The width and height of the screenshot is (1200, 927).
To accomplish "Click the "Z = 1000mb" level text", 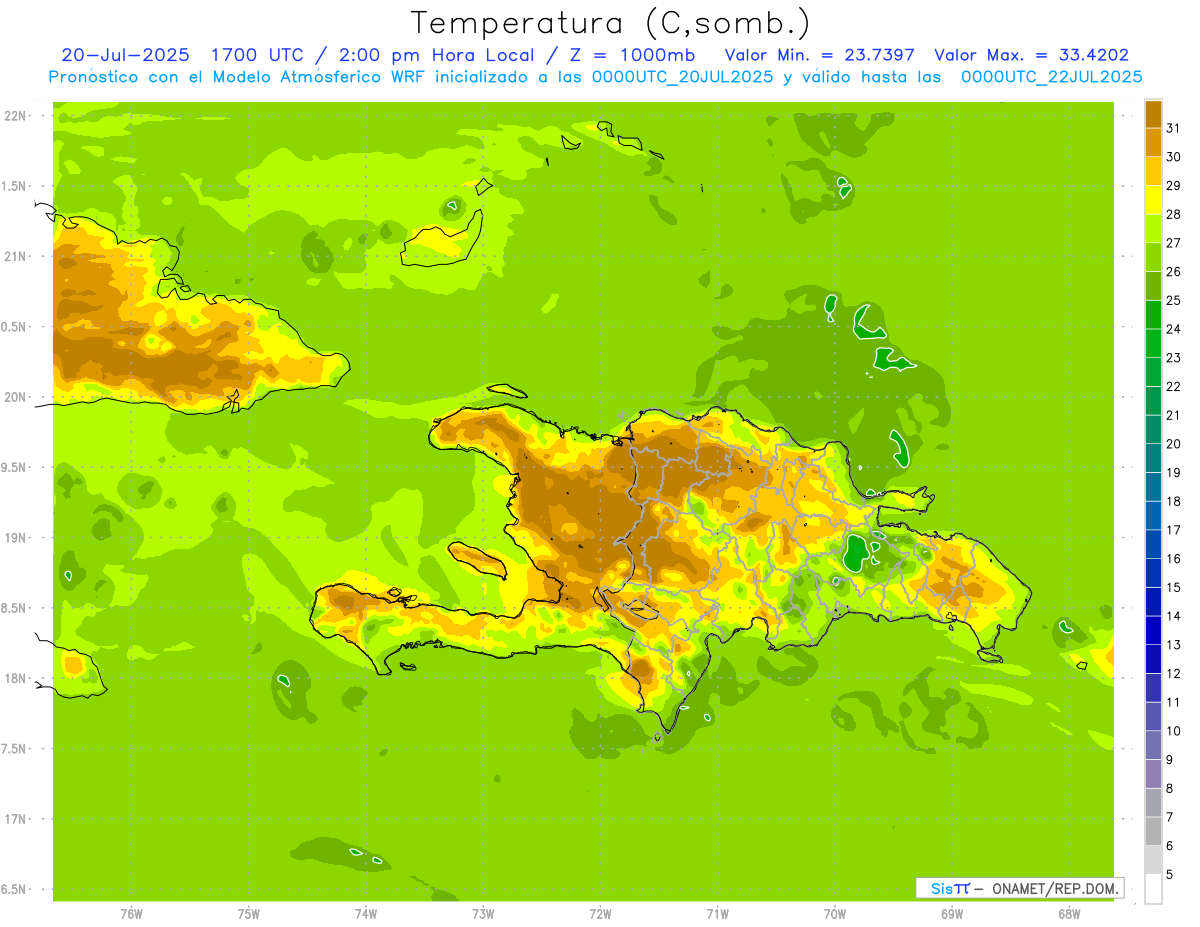I will tap(631, 55).
